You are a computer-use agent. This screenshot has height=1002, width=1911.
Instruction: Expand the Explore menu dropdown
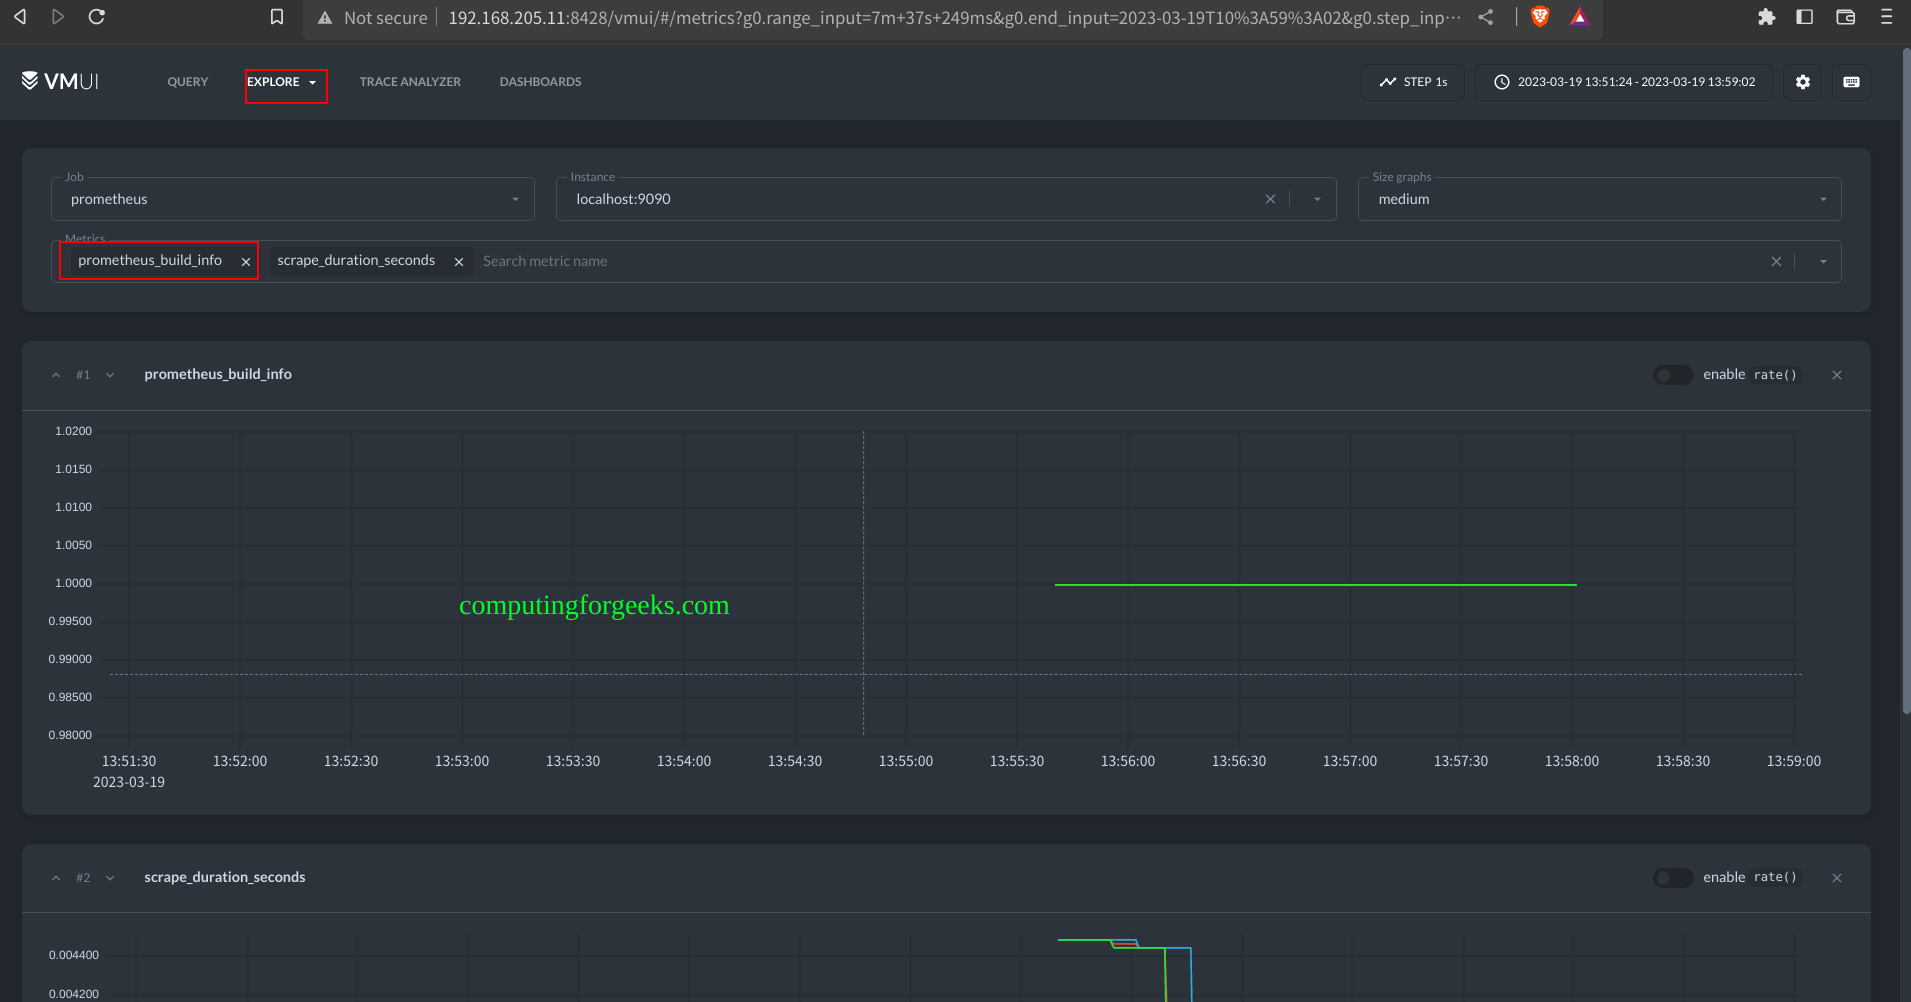point(286,82)
